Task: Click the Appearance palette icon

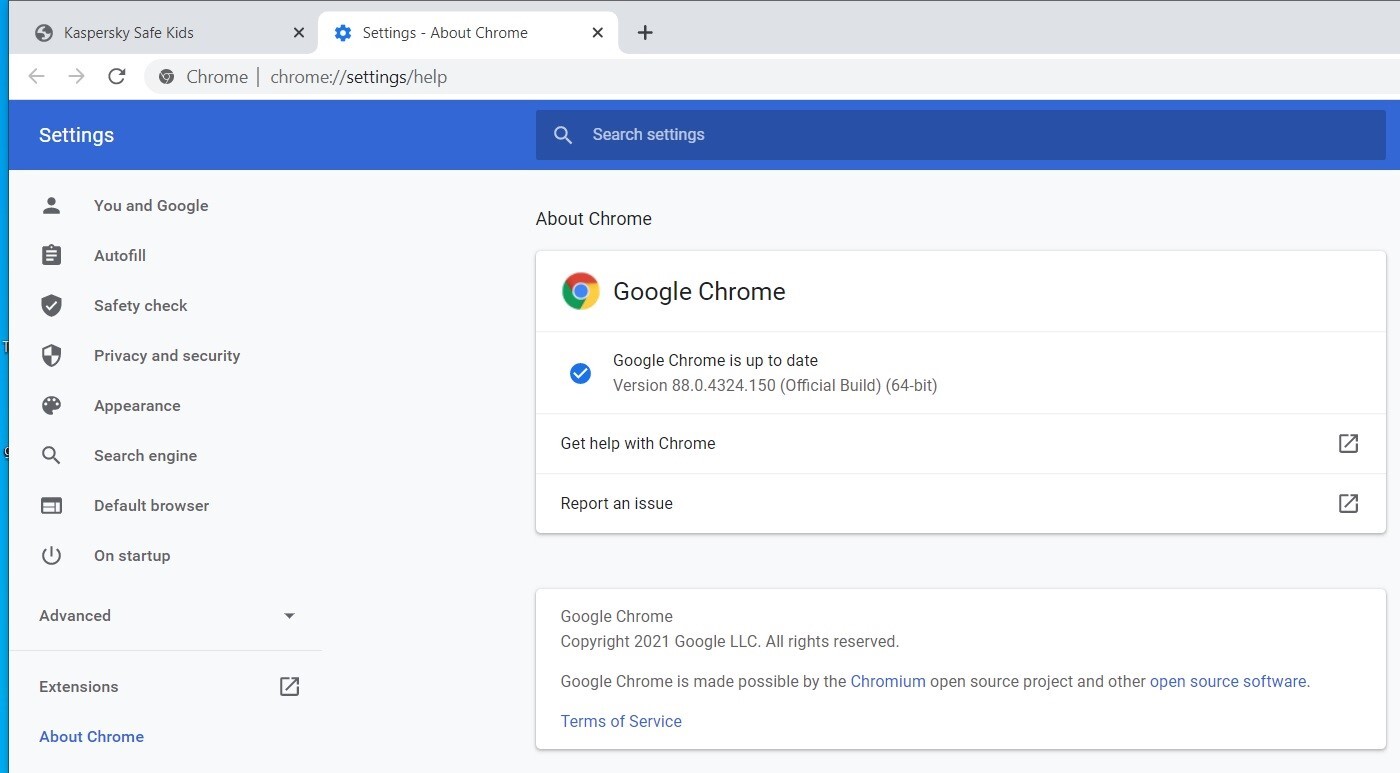Action: tap(51, 405)
